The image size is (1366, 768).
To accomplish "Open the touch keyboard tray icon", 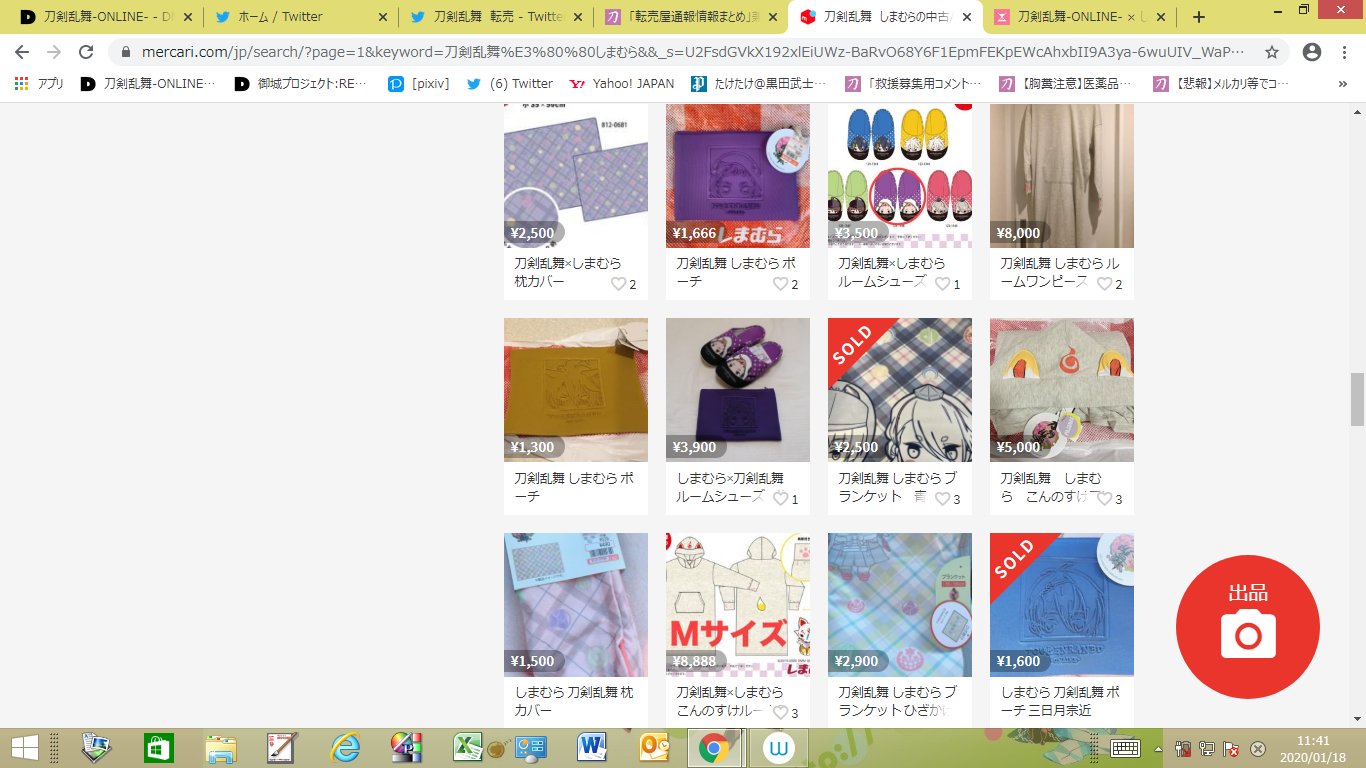I will click(1126, 748).
